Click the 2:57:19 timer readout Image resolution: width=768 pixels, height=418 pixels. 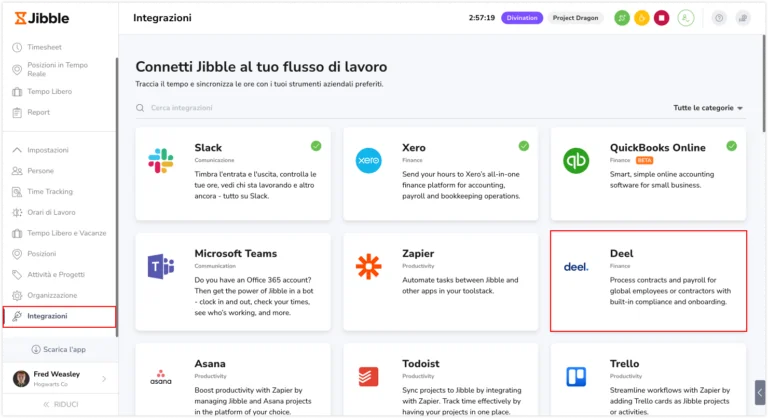pyautogui.click(x=481, y=18)
